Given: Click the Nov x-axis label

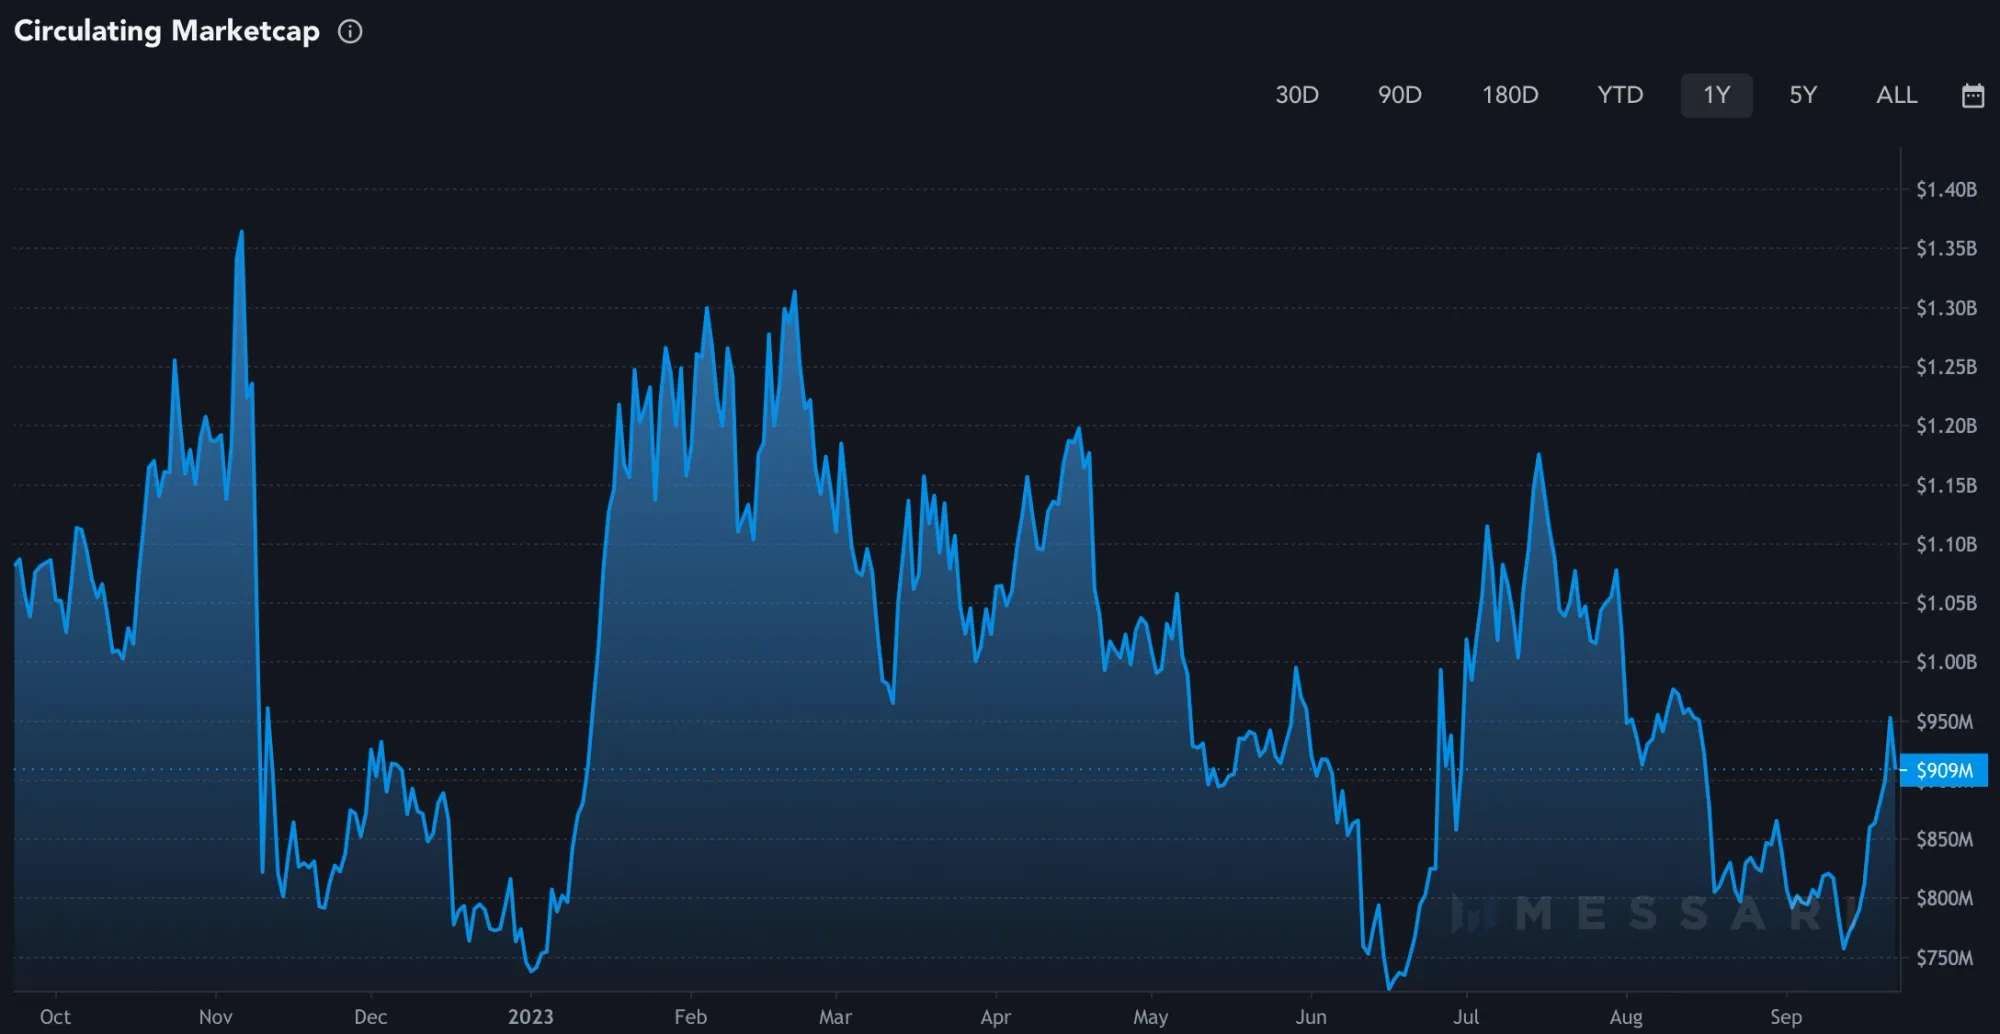Looking at the screenshot, I should [215, 1017].
